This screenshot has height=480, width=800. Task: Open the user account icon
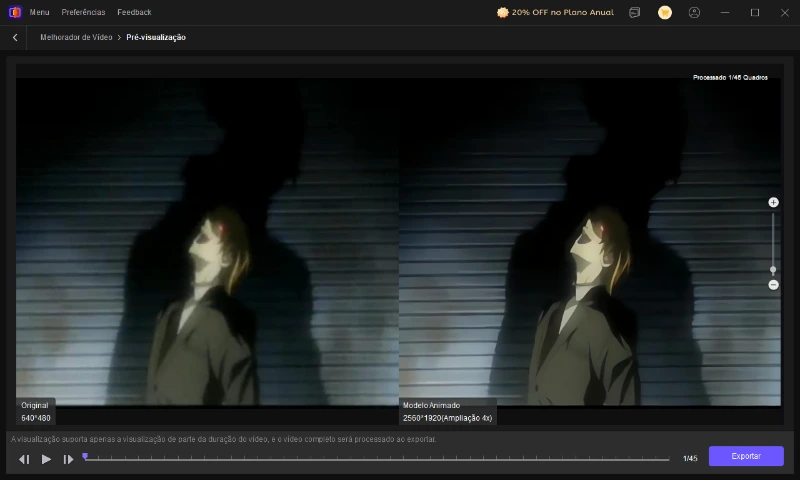pyautogui.click(x=694, y=12)
